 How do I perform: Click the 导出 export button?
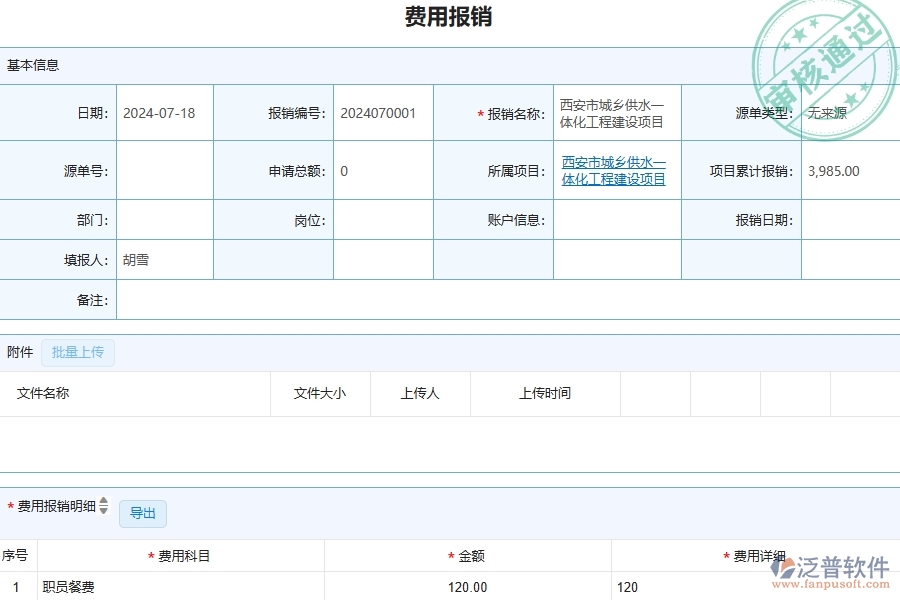(x=142, y=513)
